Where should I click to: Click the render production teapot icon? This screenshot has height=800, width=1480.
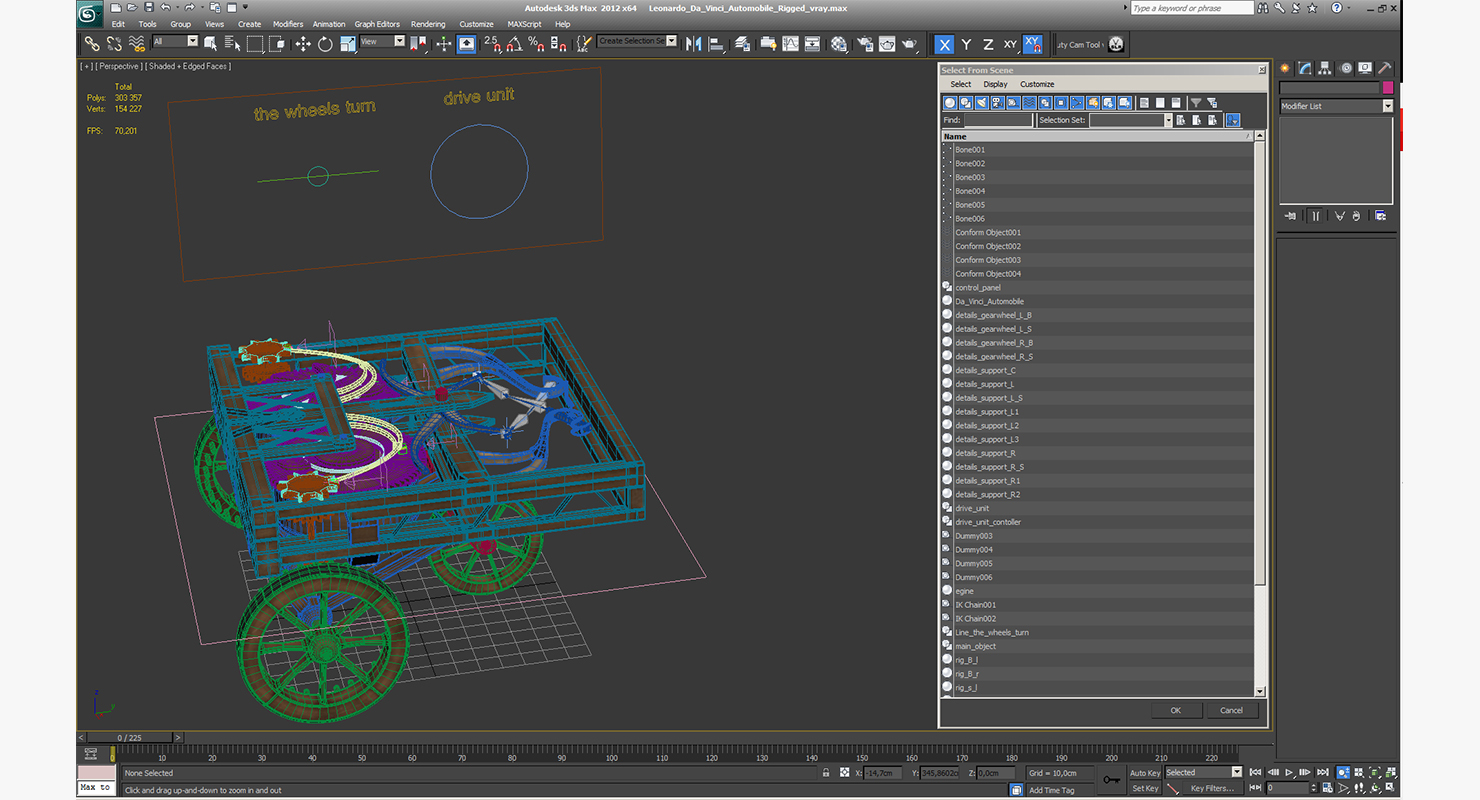point(909,44)
